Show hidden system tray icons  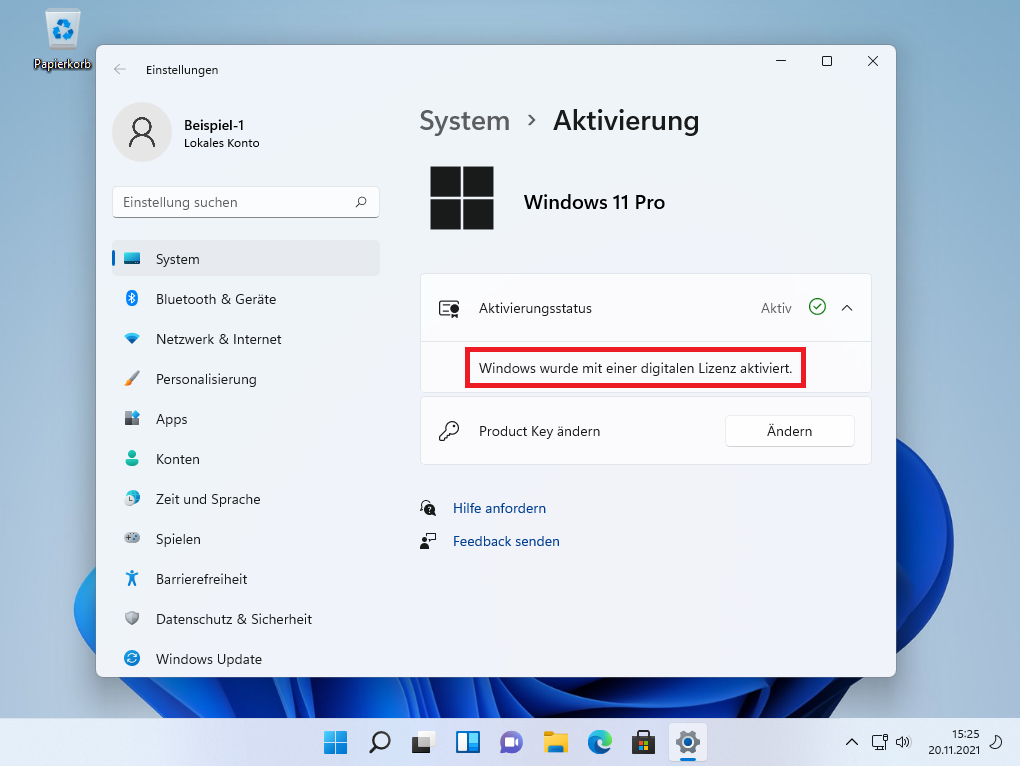(x=852, y=742)
